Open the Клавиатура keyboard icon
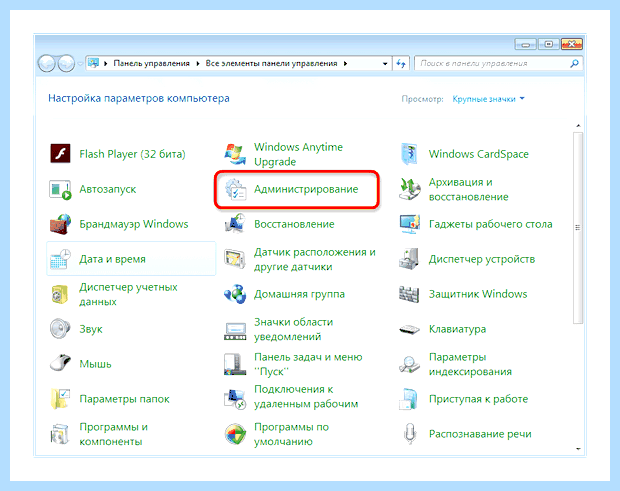This screenshot has height=491, width=620. click(409, 329)
